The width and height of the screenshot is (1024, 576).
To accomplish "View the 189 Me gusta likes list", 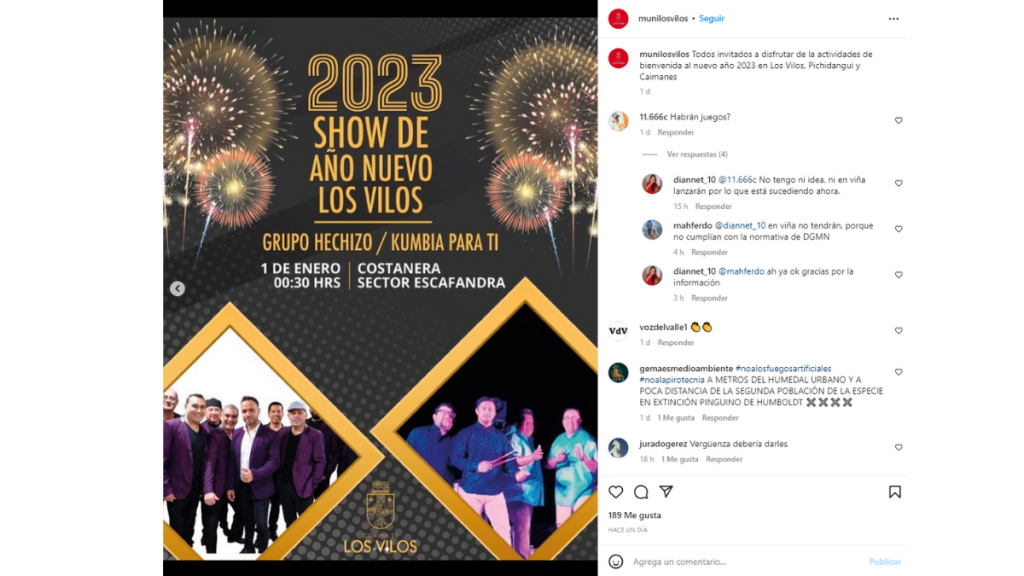I will point(635,515).
